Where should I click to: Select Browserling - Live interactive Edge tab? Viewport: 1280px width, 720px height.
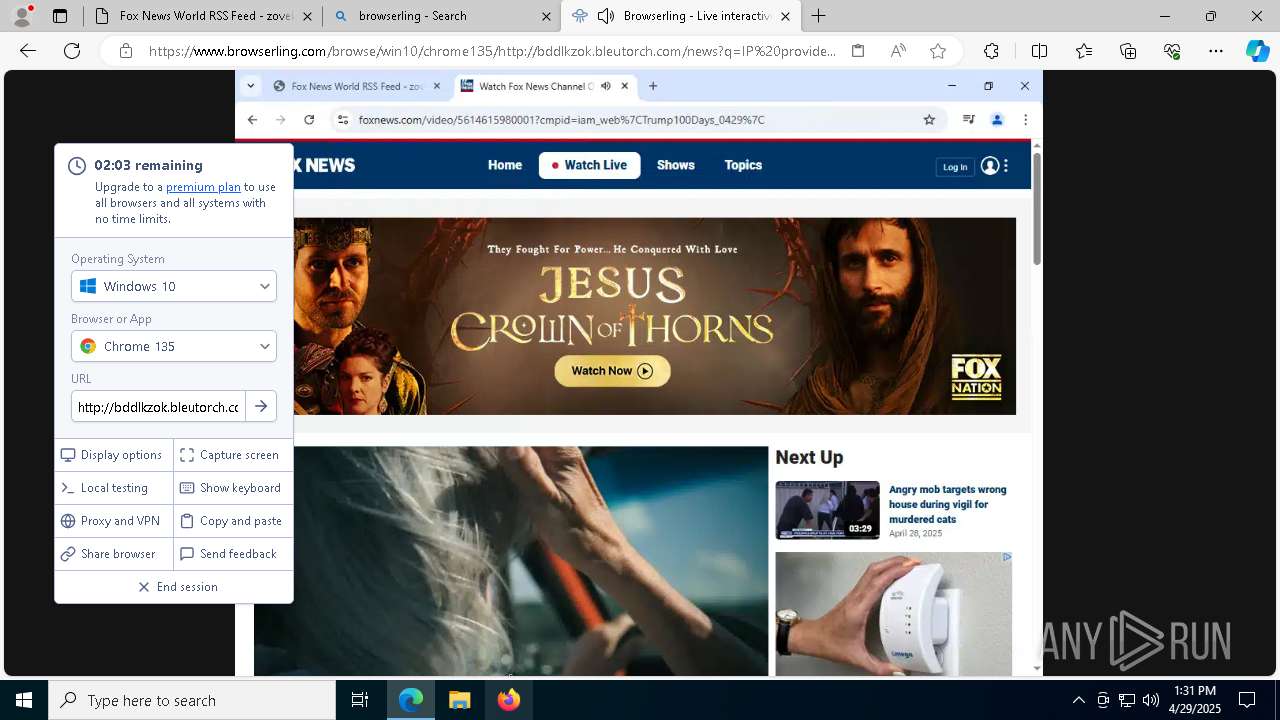tap(680, 16)
